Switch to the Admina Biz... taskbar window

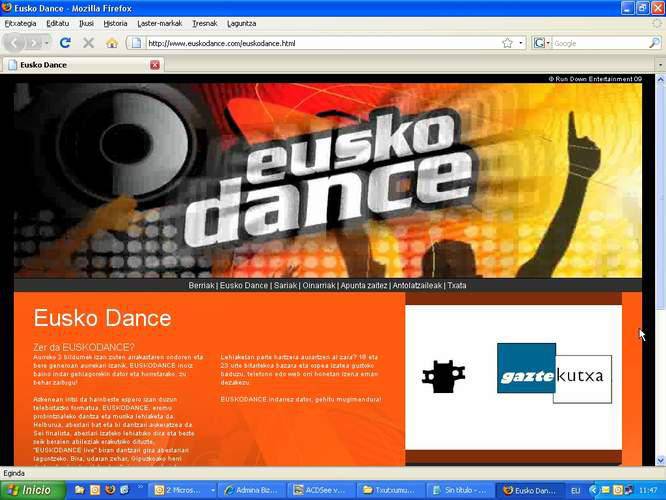[x=254, y=491]
